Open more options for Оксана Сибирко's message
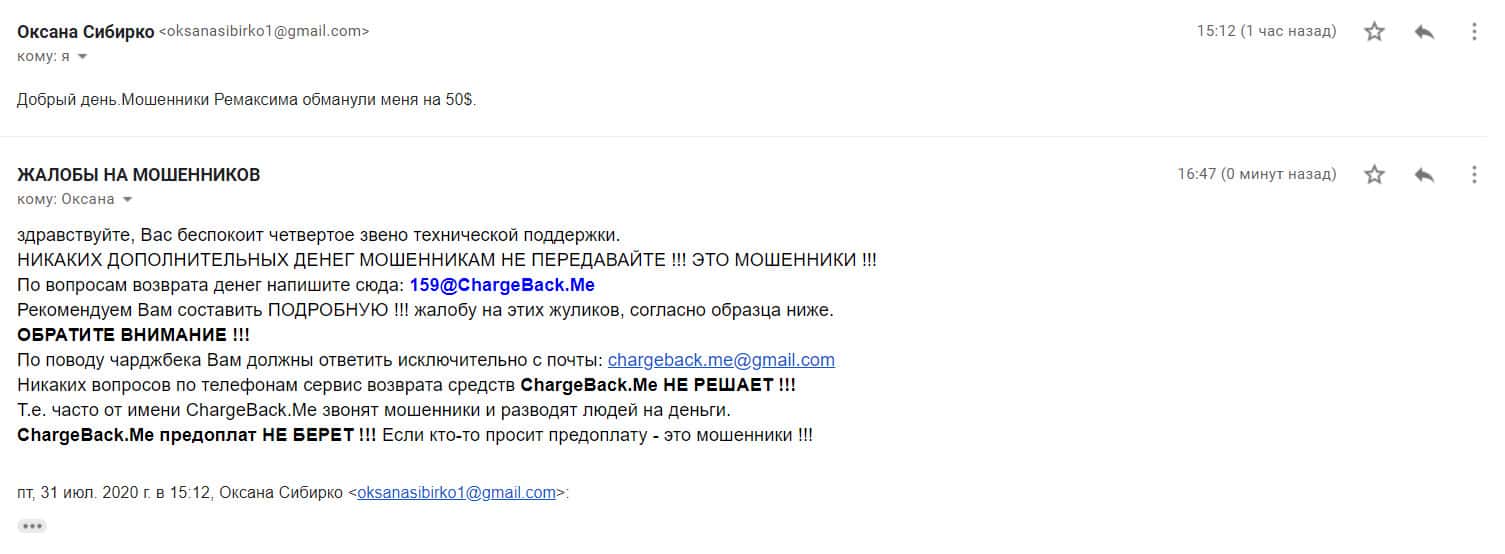Viewport: 1505px width, 554px height. [x=1474, y=31]
